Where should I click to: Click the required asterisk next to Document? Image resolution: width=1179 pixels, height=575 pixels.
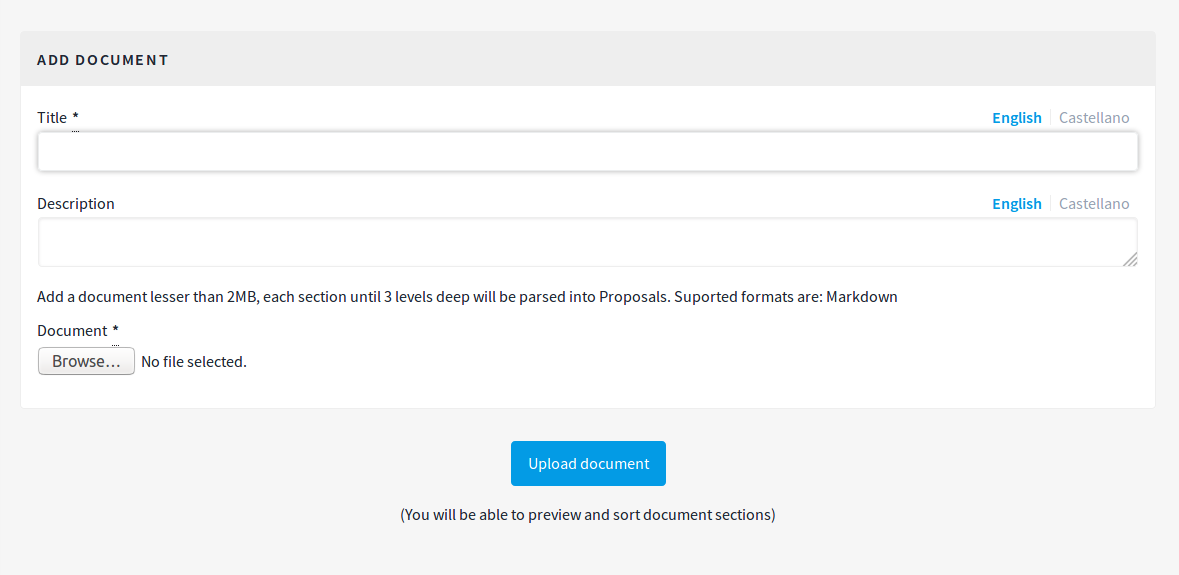115,331
